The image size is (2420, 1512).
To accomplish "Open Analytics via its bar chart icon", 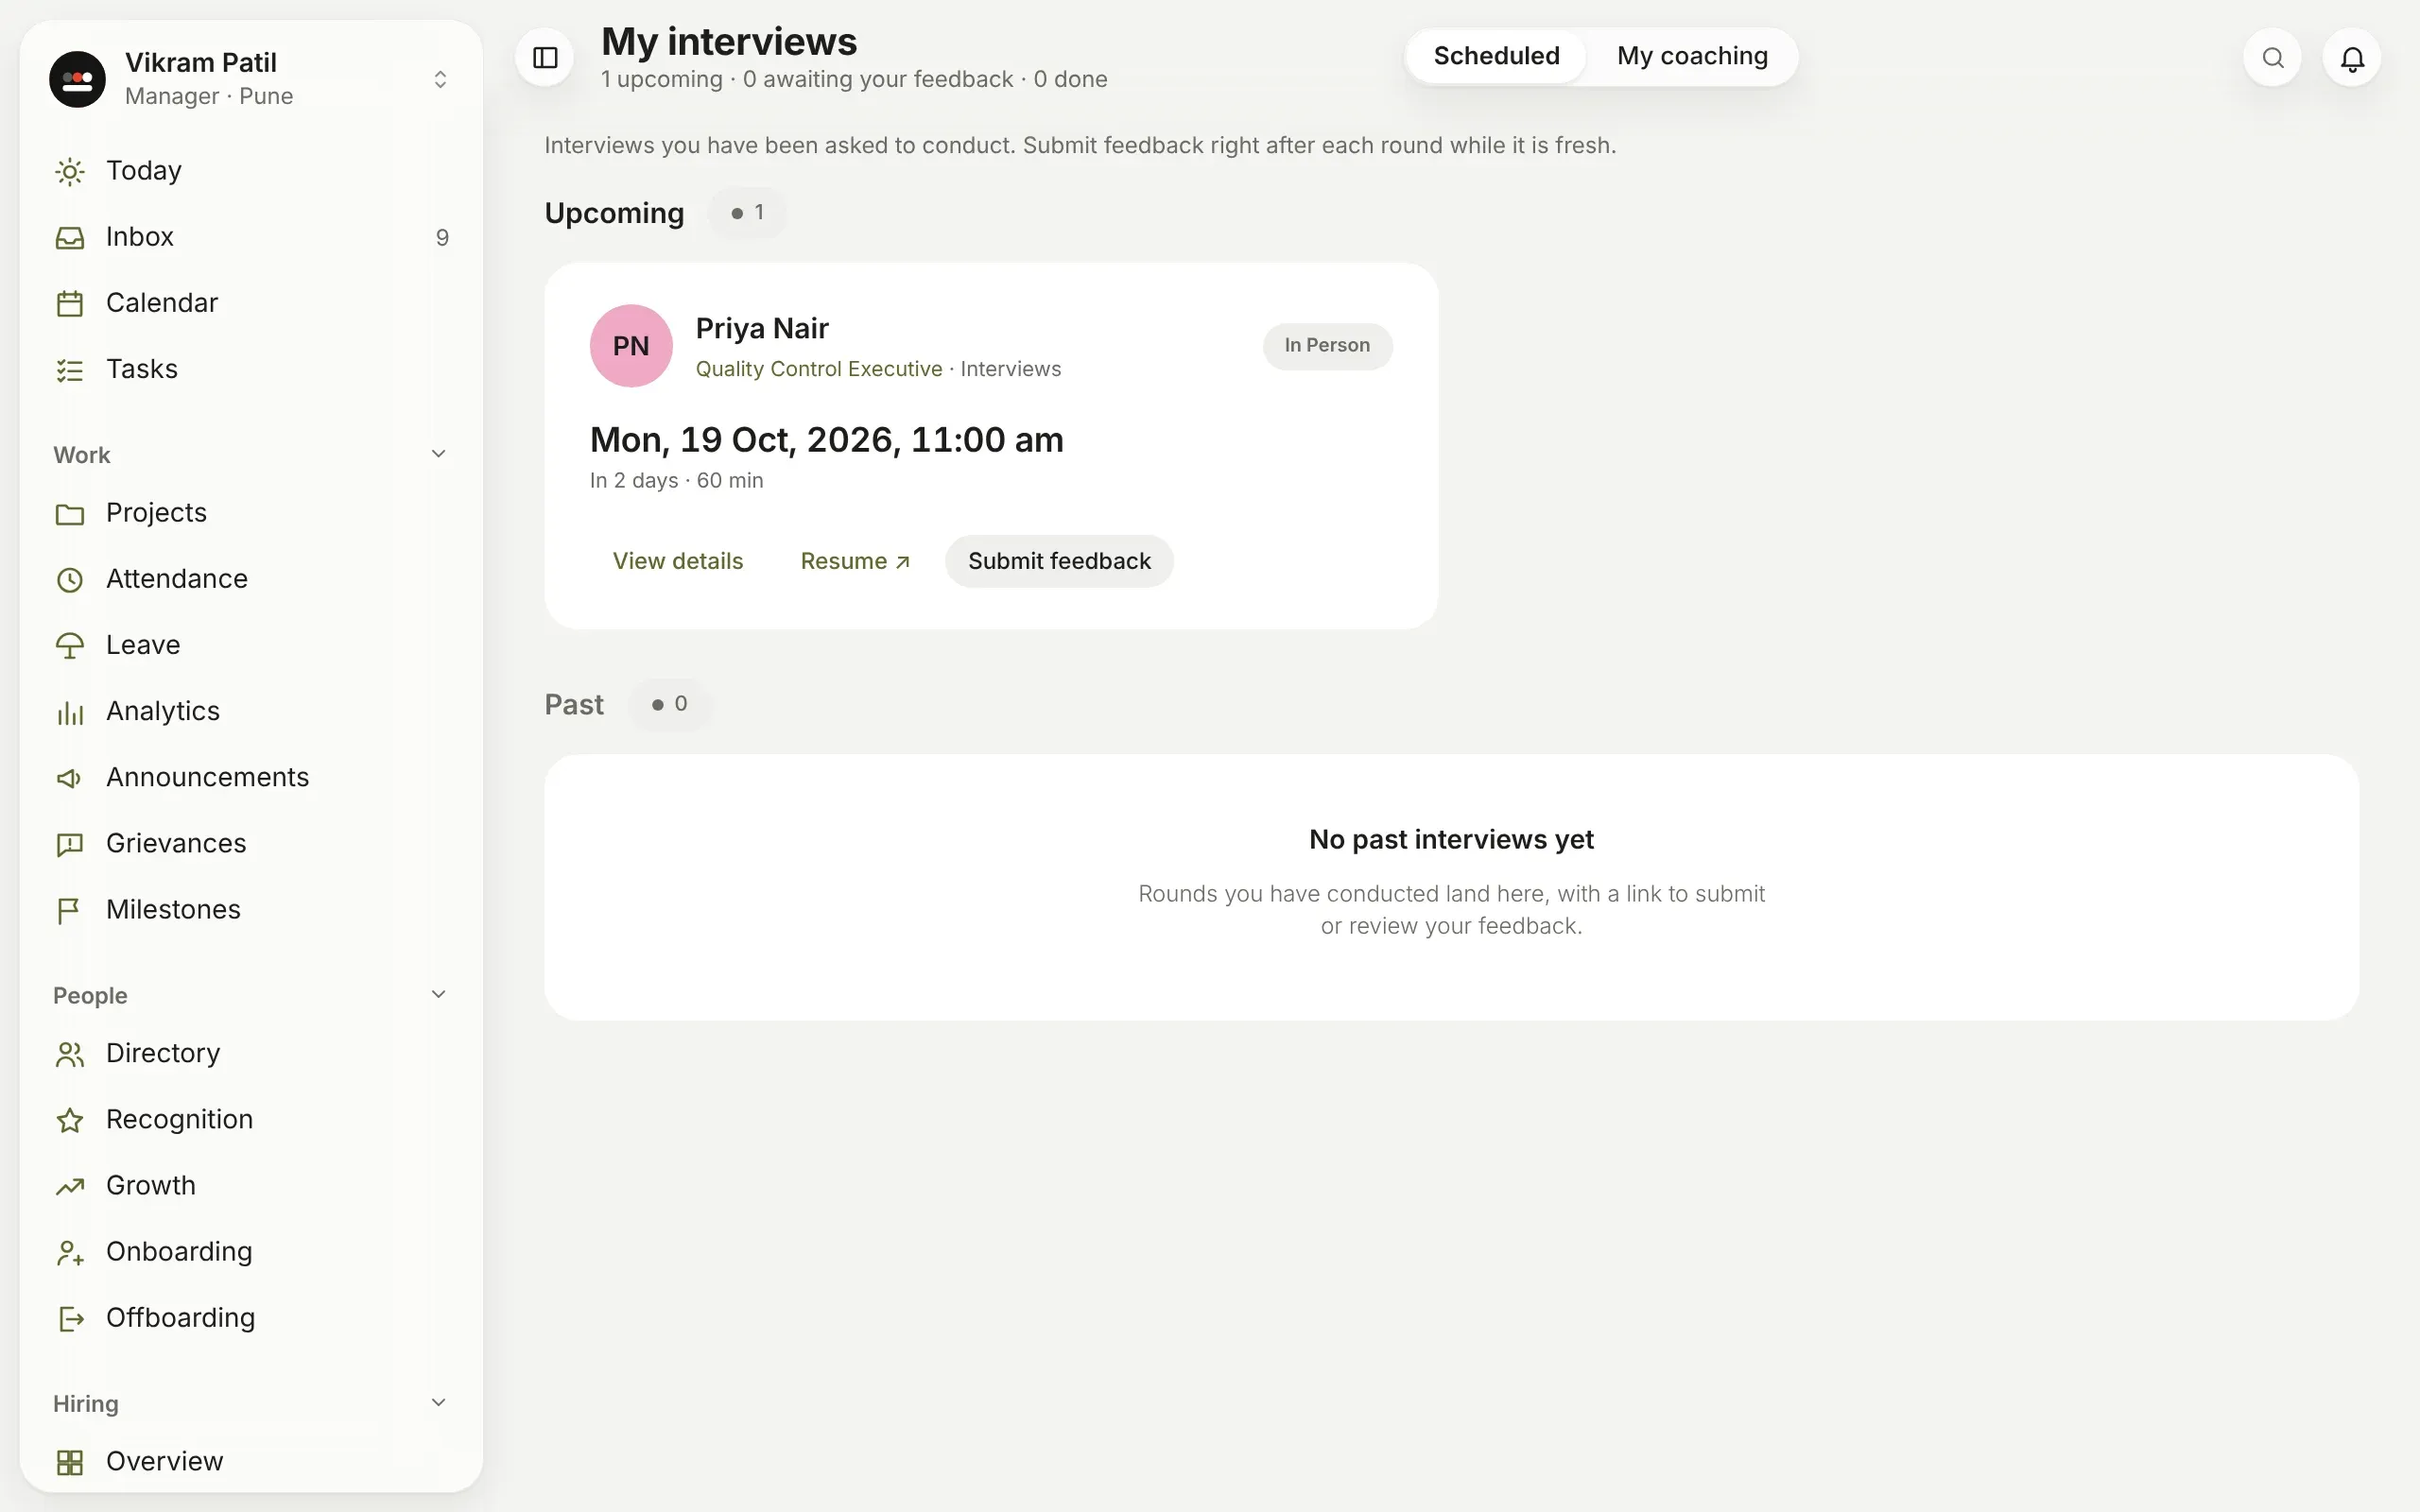I will pos(70,712).
